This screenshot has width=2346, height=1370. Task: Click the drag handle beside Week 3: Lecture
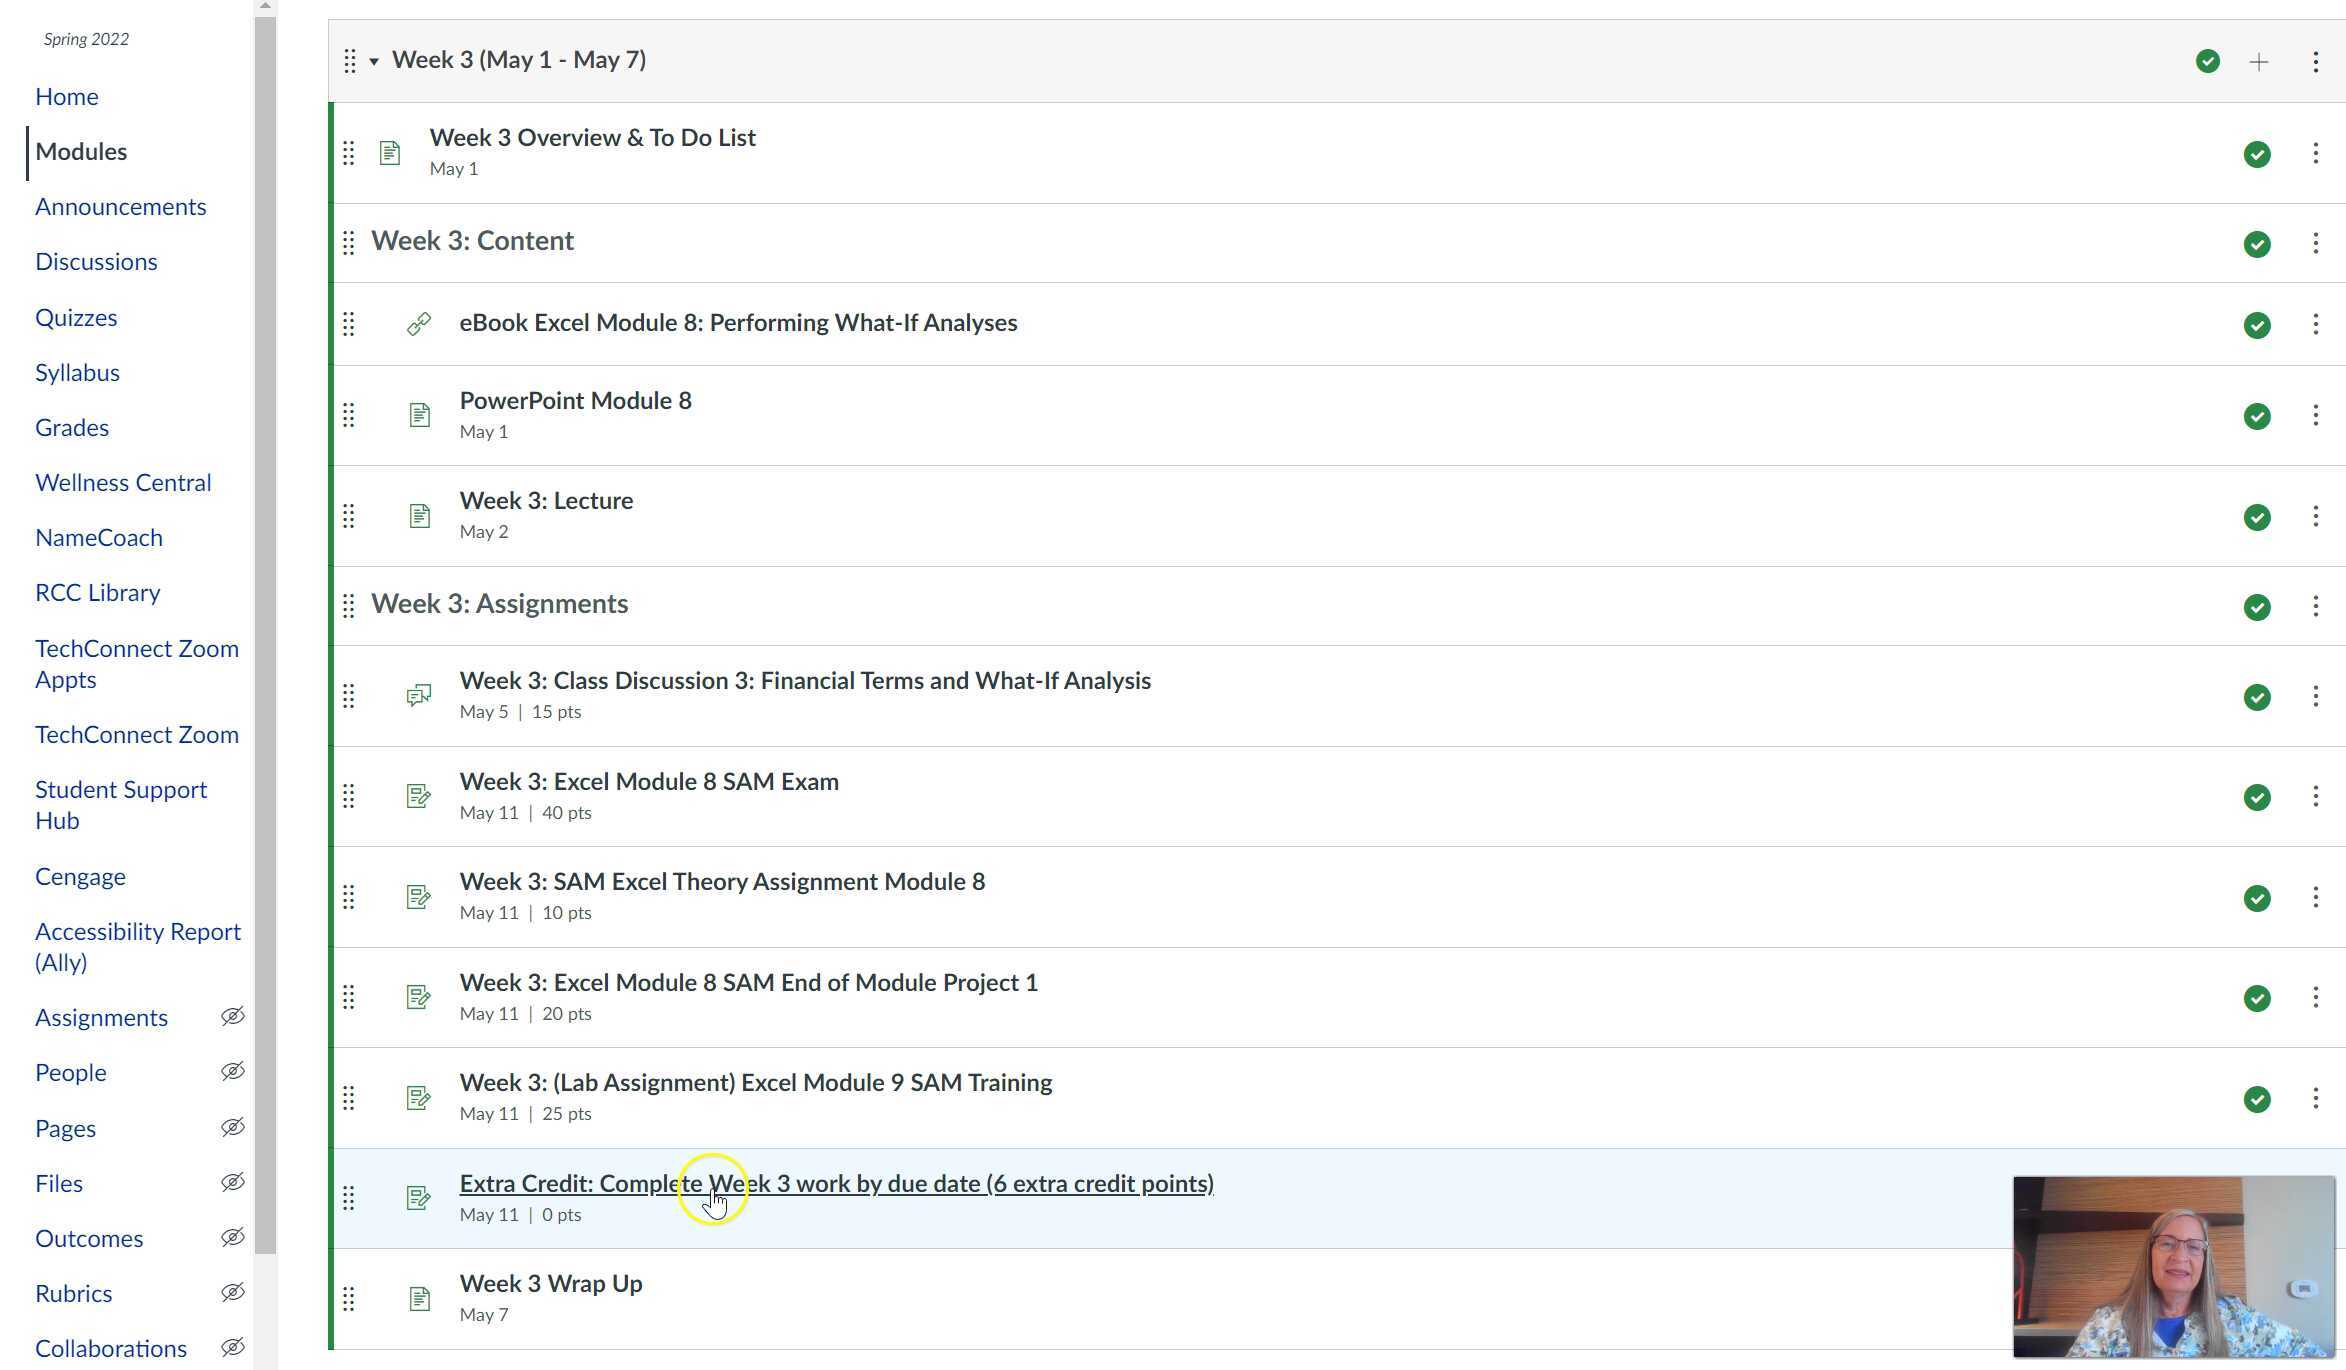348,516
